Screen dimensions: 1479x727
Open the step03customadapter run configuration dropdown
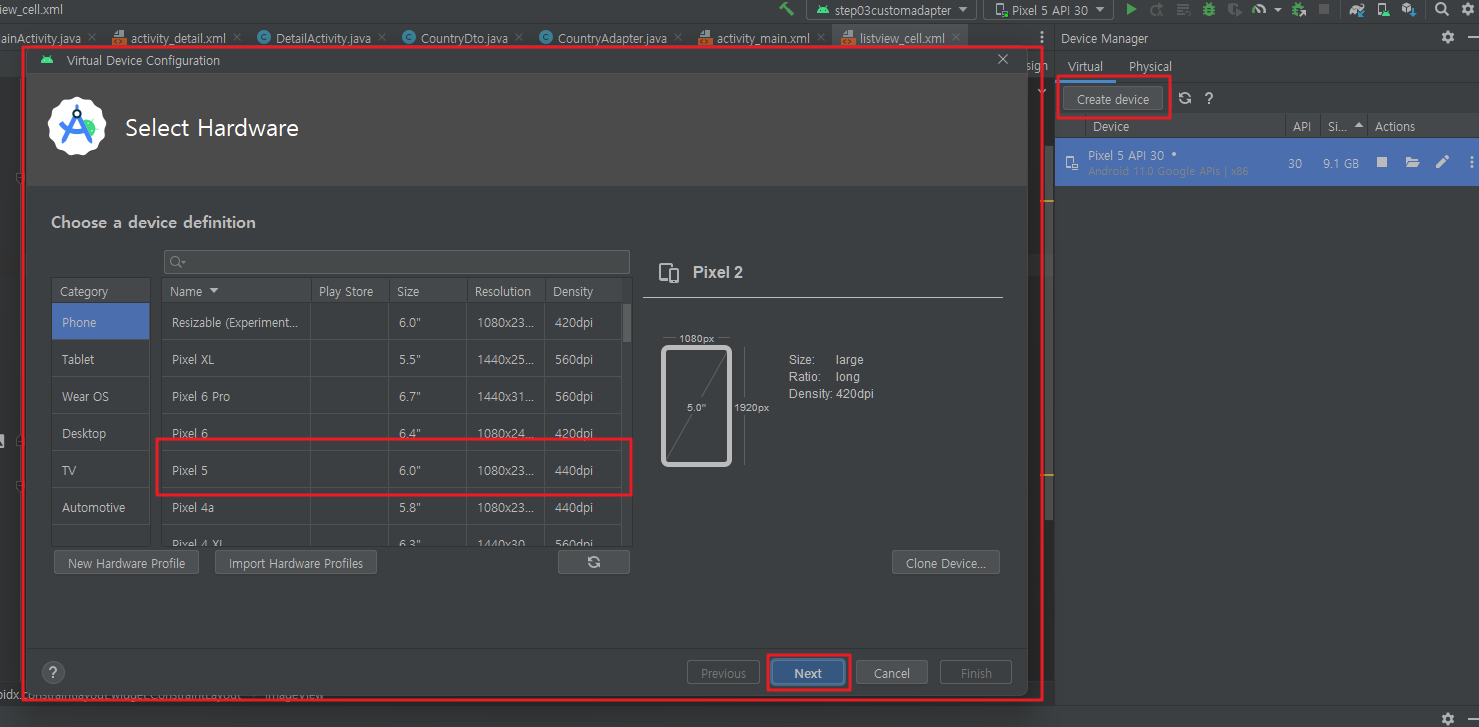tap(893, 10)
